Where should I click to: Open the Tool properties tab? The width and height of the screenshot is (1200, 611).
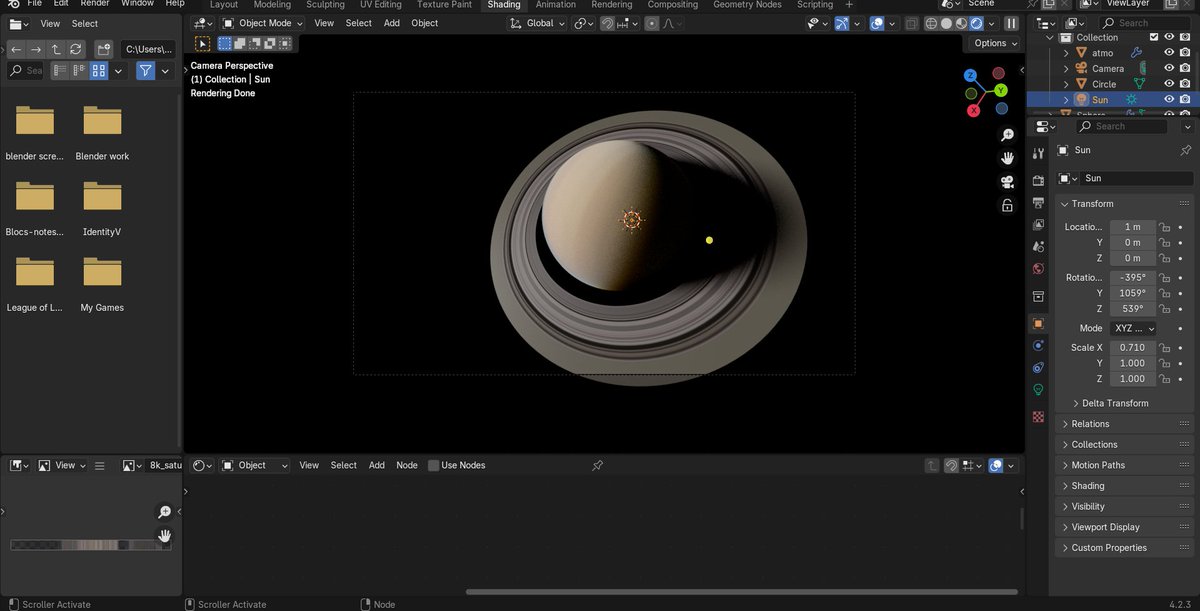[1038, 152]
